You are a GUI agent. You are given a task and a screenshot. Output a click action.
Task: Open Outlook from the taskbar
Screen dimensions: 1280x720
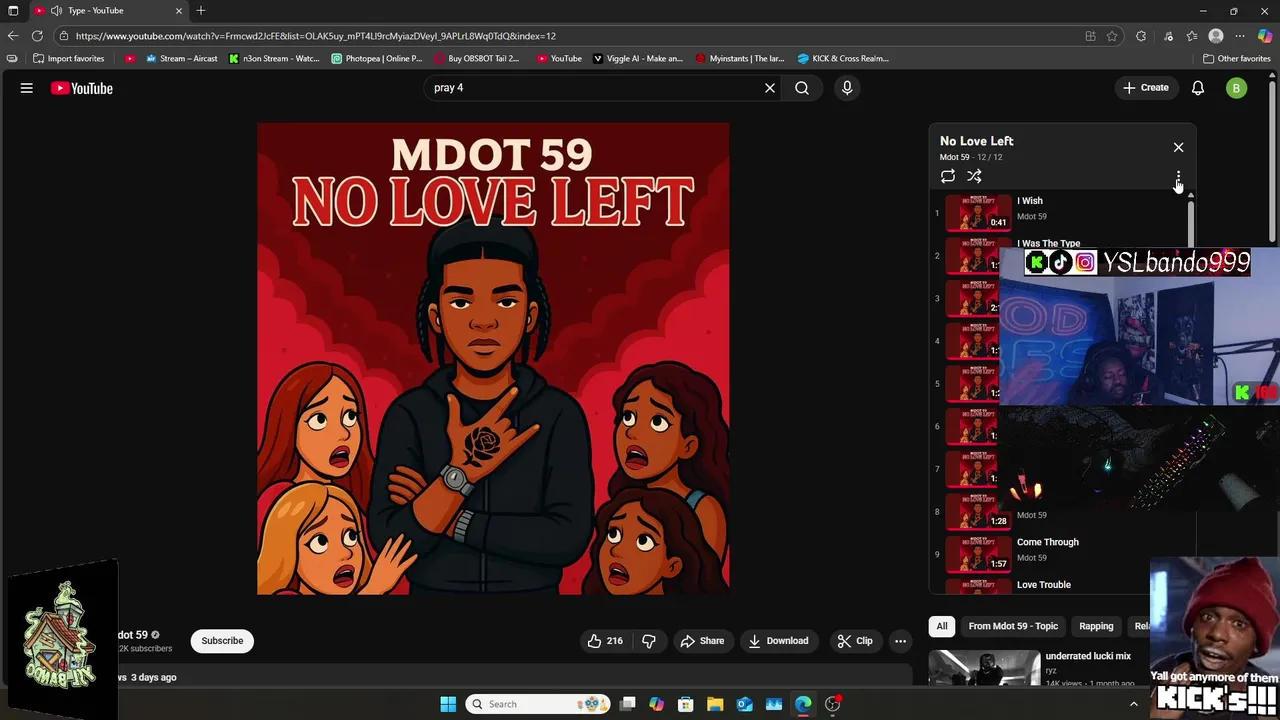(744, 704)
